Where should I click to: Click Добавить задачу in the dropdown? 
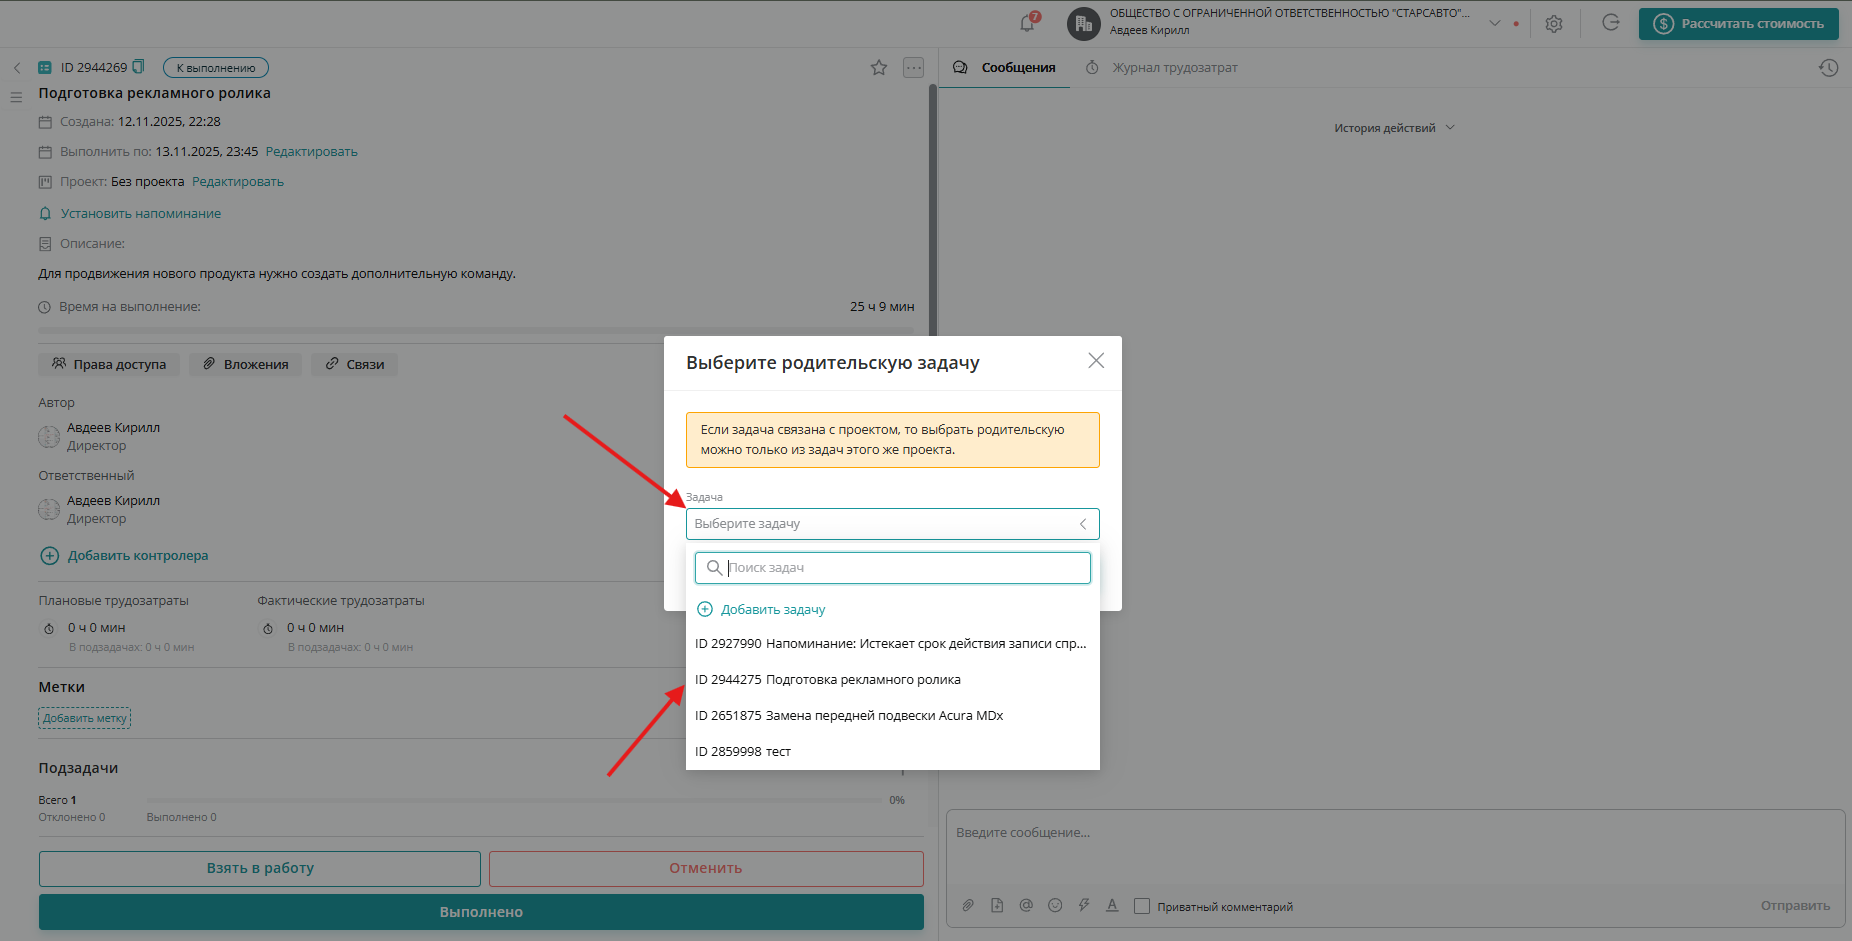pos(773,609)
